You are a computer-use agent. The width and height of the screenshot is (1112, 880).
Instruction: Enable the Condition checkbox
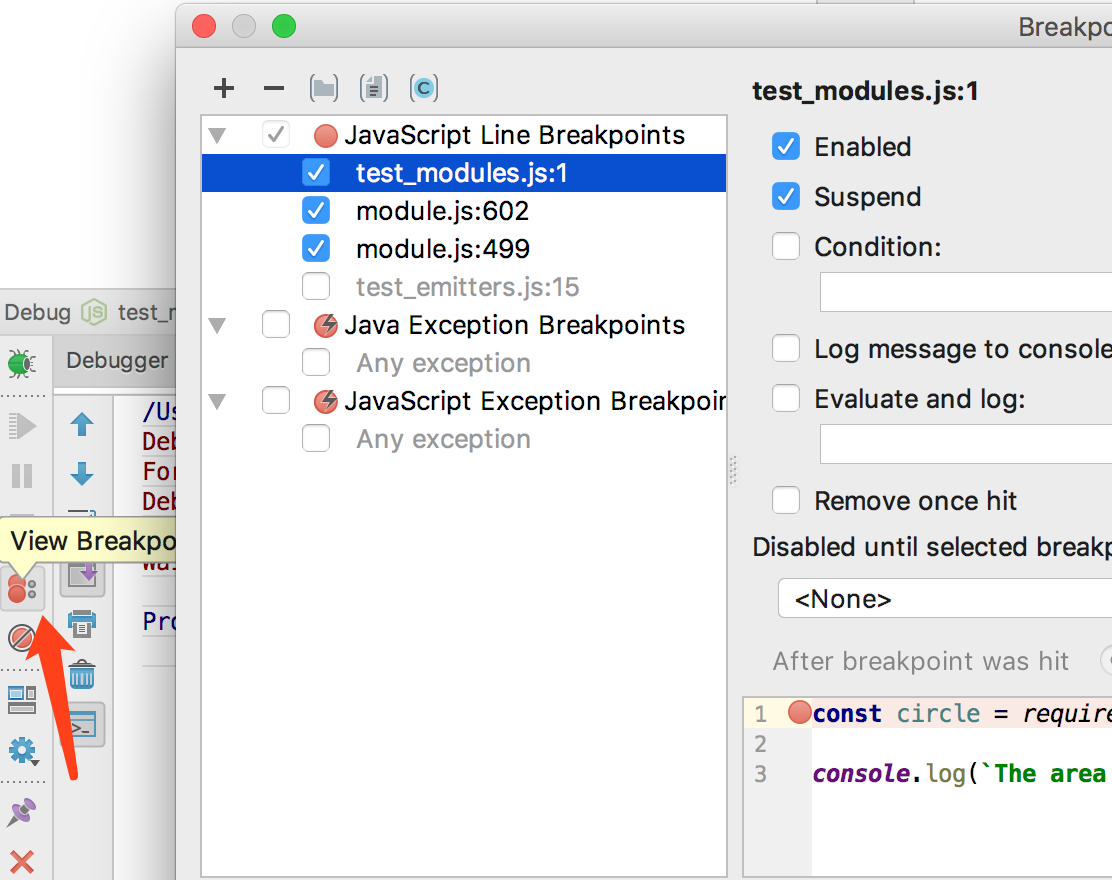click(x=786, y=246)
